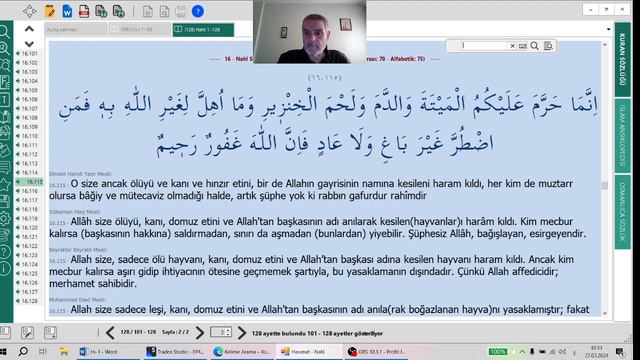This screenshot has height=360, width=640.
Task: Adjust the page number spinner
Action: pyautogui.click(x=229, y=333)
